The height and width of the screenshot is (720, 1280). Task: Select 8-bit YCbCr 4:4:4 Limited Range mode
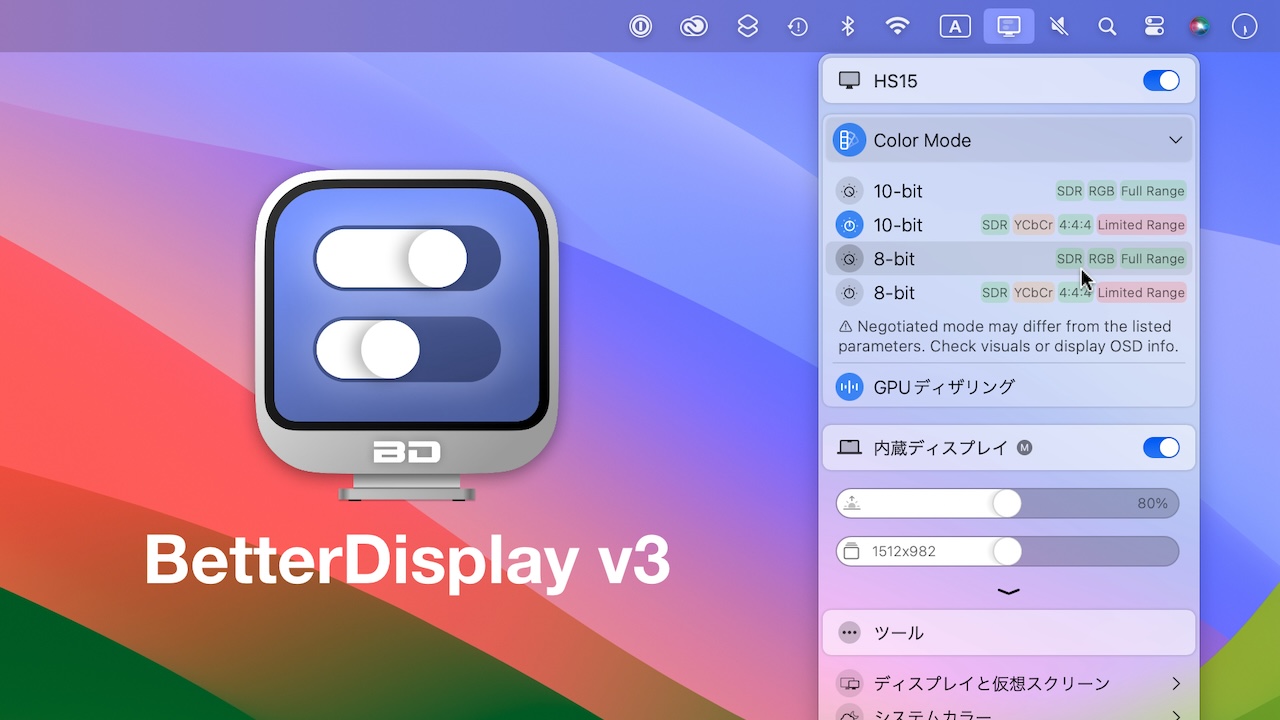[1009, 293]
